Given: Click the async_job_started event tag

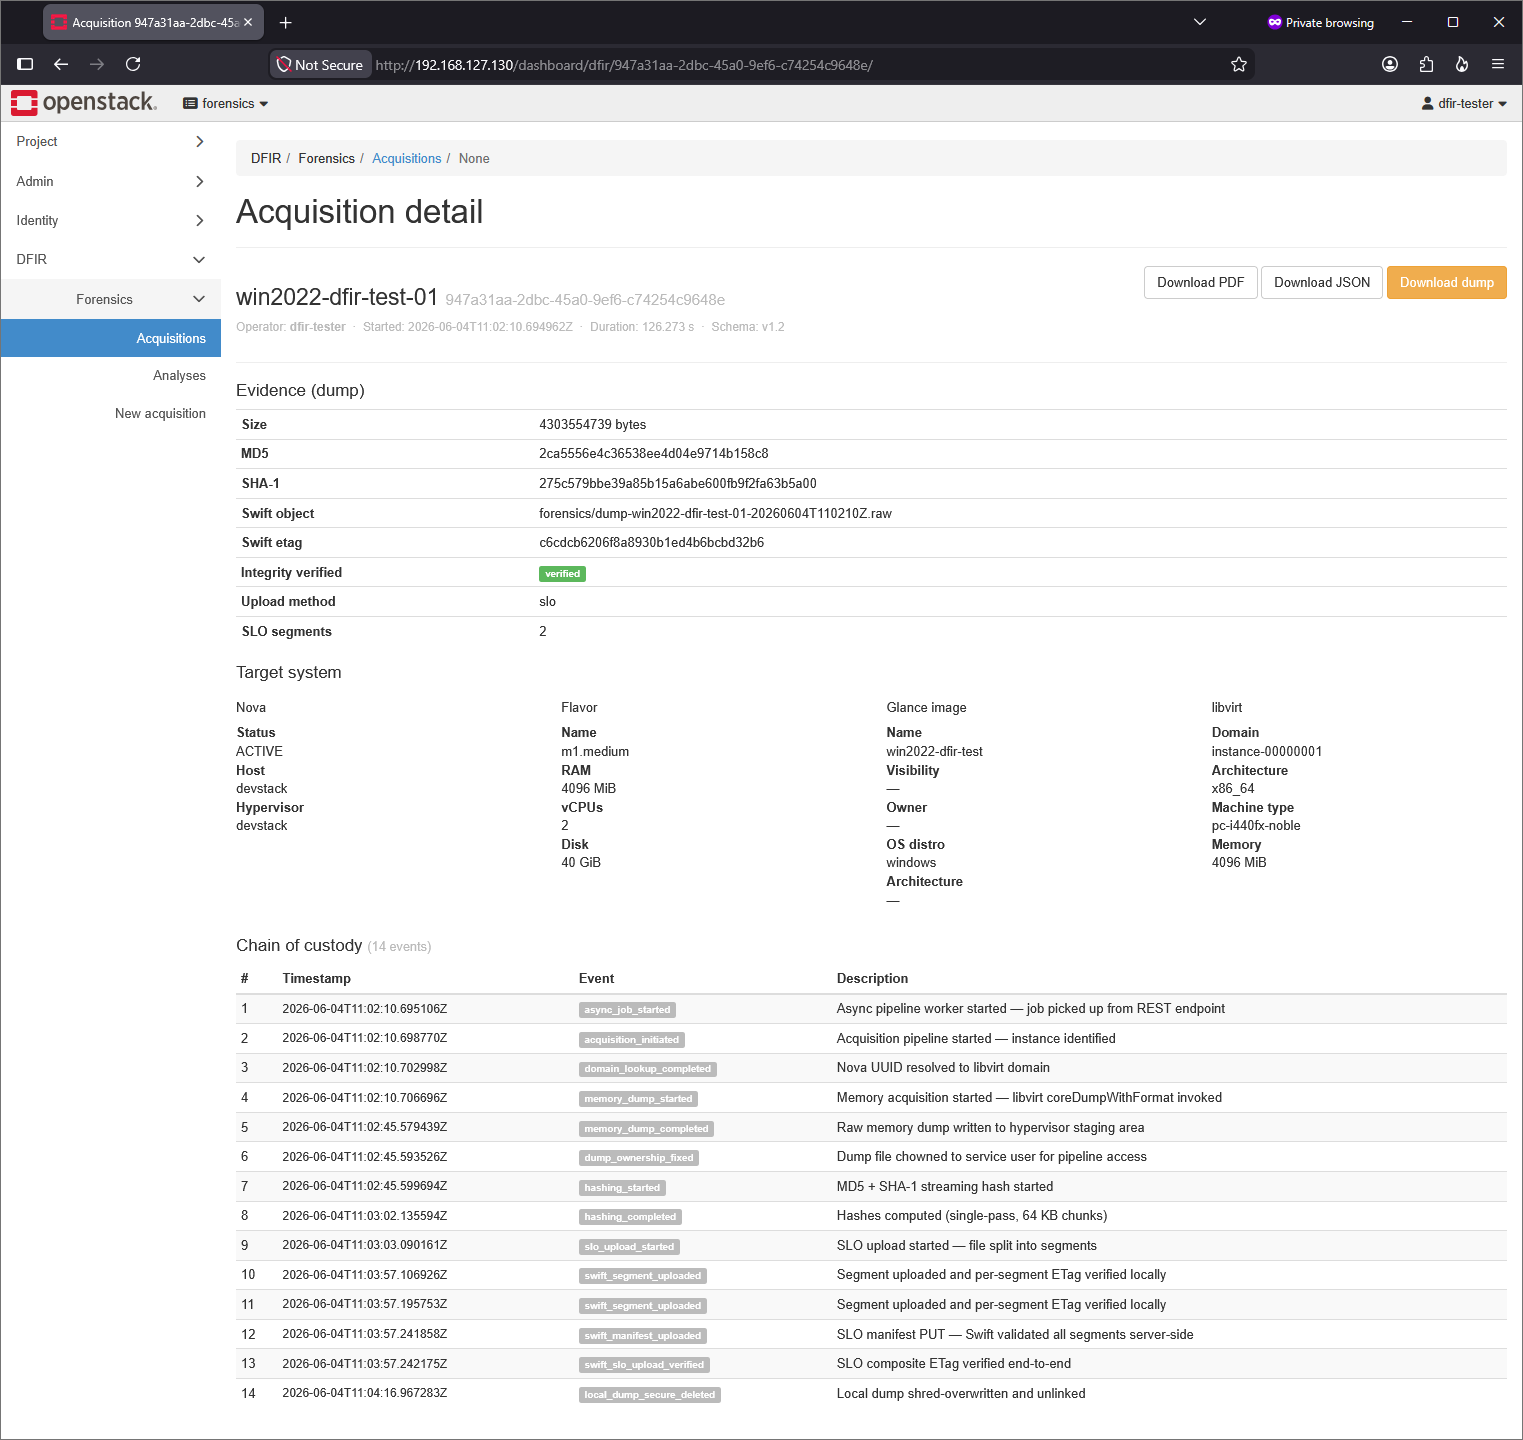Looking at the screenshot, I should (627, 1010).
